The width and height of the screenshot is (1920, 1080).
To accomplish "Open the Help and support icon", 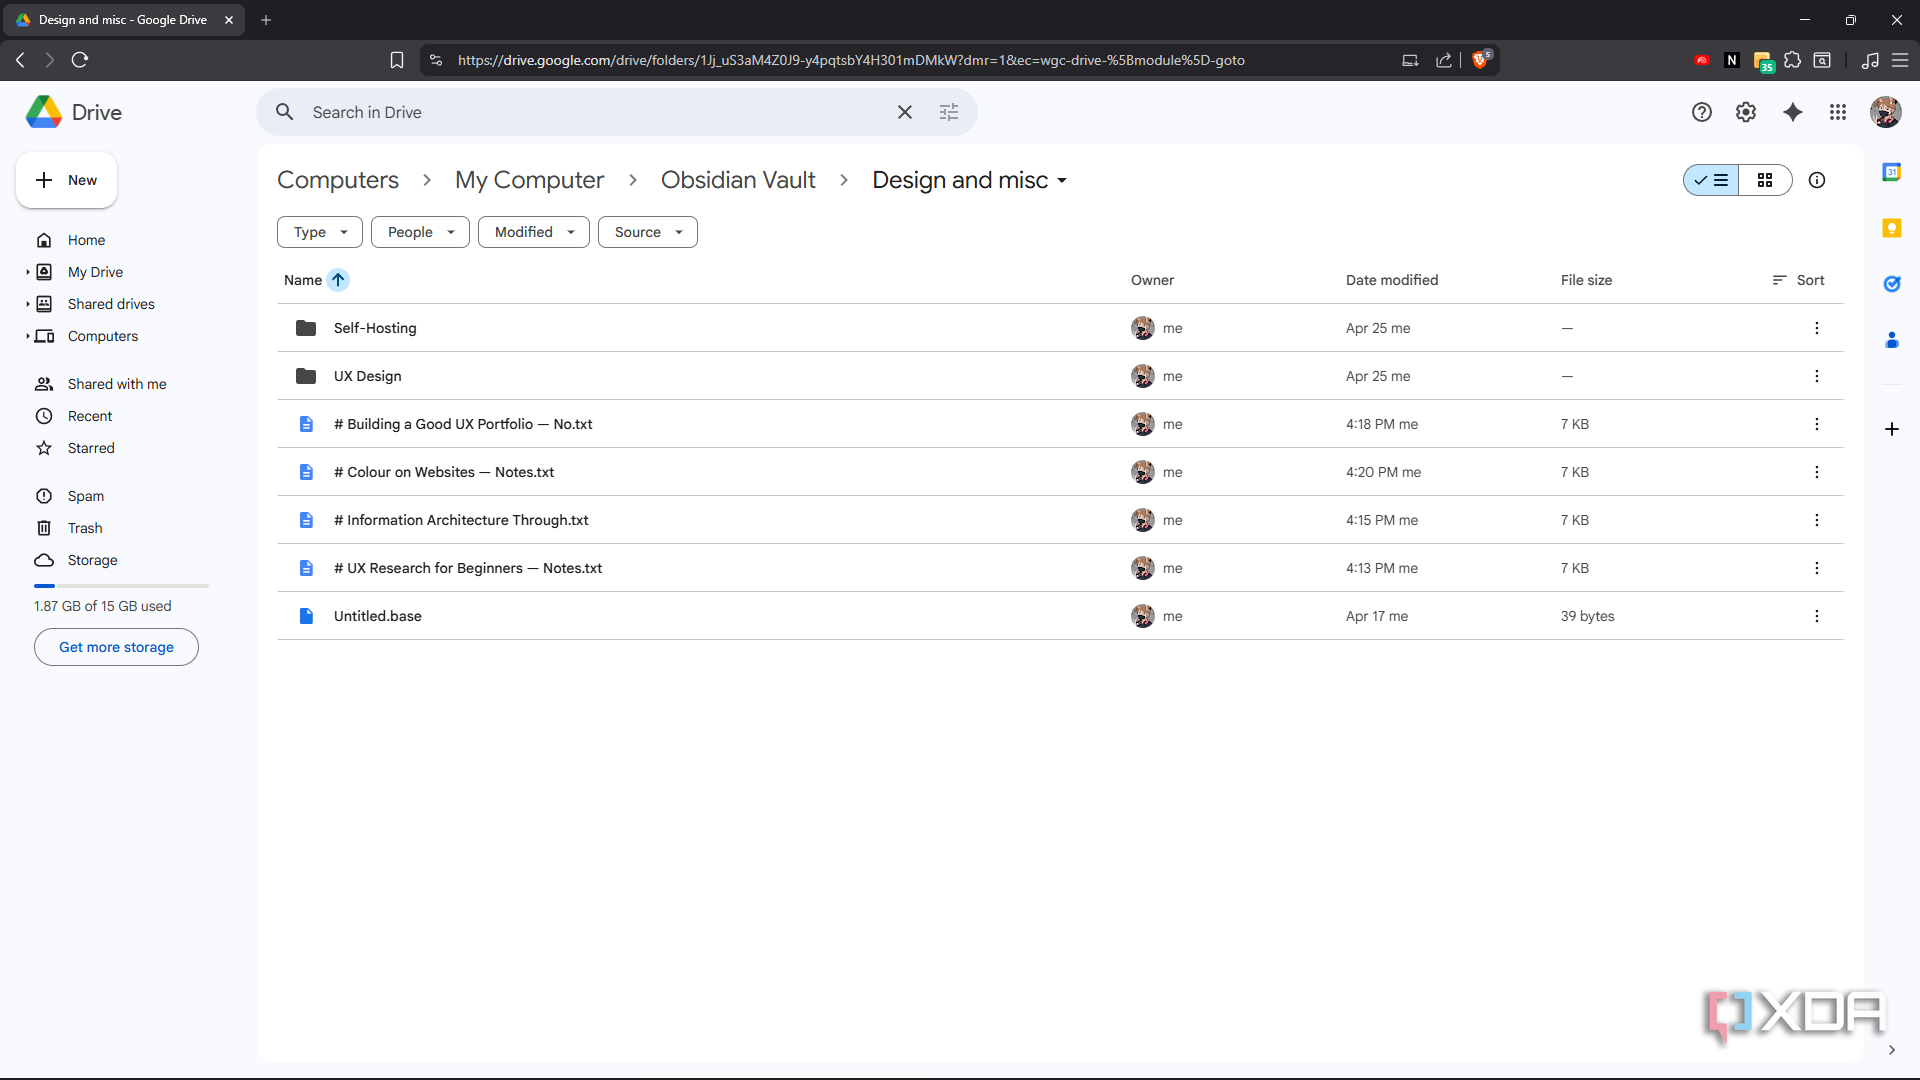I will click(x=1702, y=112).
